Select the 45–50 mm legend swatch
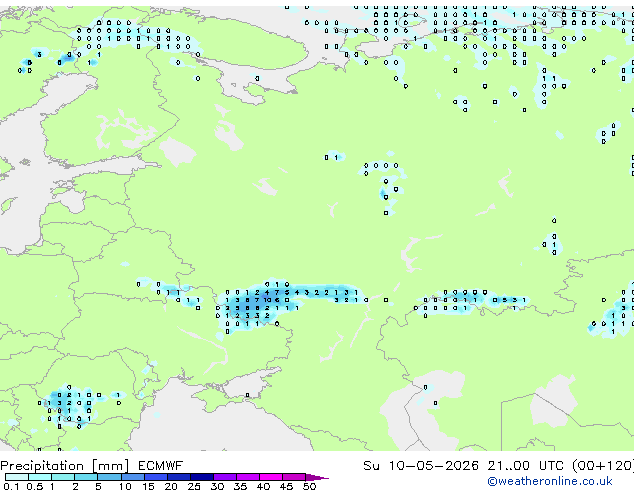The width and height of the screenshot is (634, 490). pos(294,477)
